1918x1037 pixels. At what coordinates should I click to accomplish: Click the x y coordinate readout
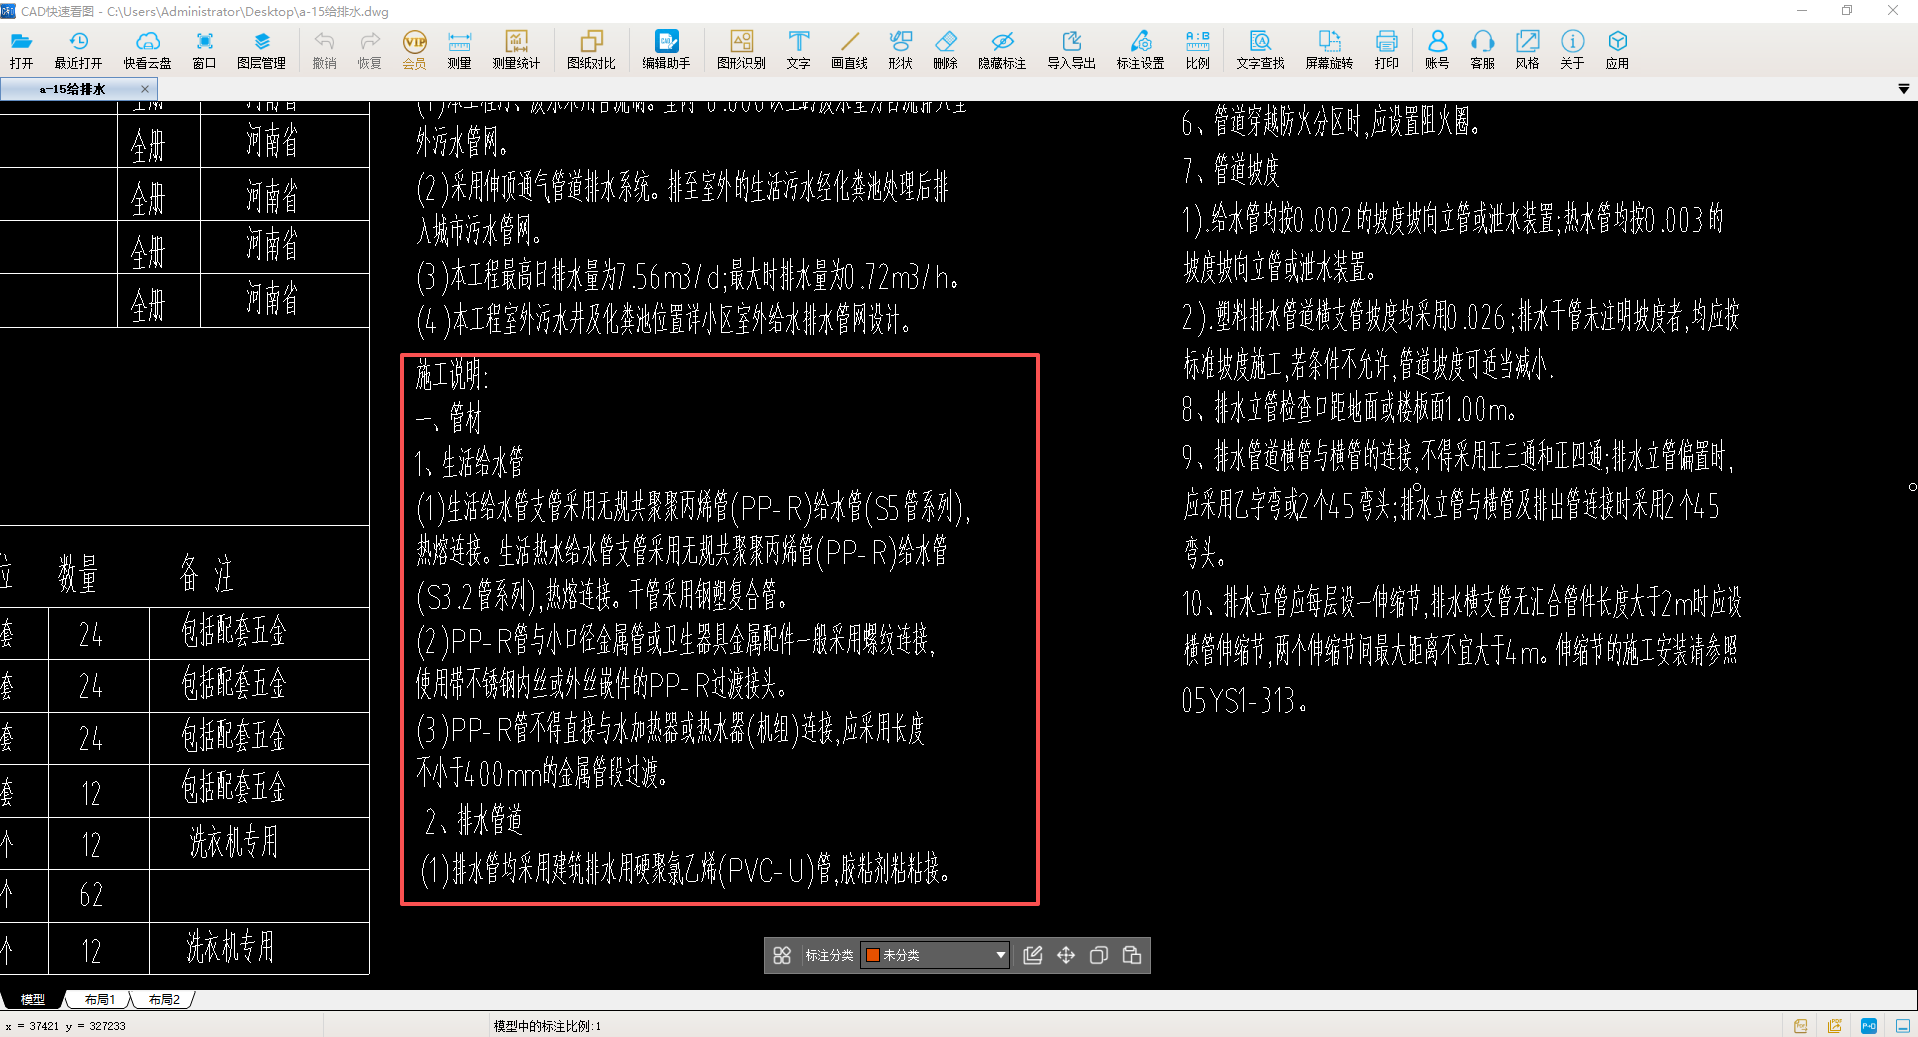tap(65, 1026)
